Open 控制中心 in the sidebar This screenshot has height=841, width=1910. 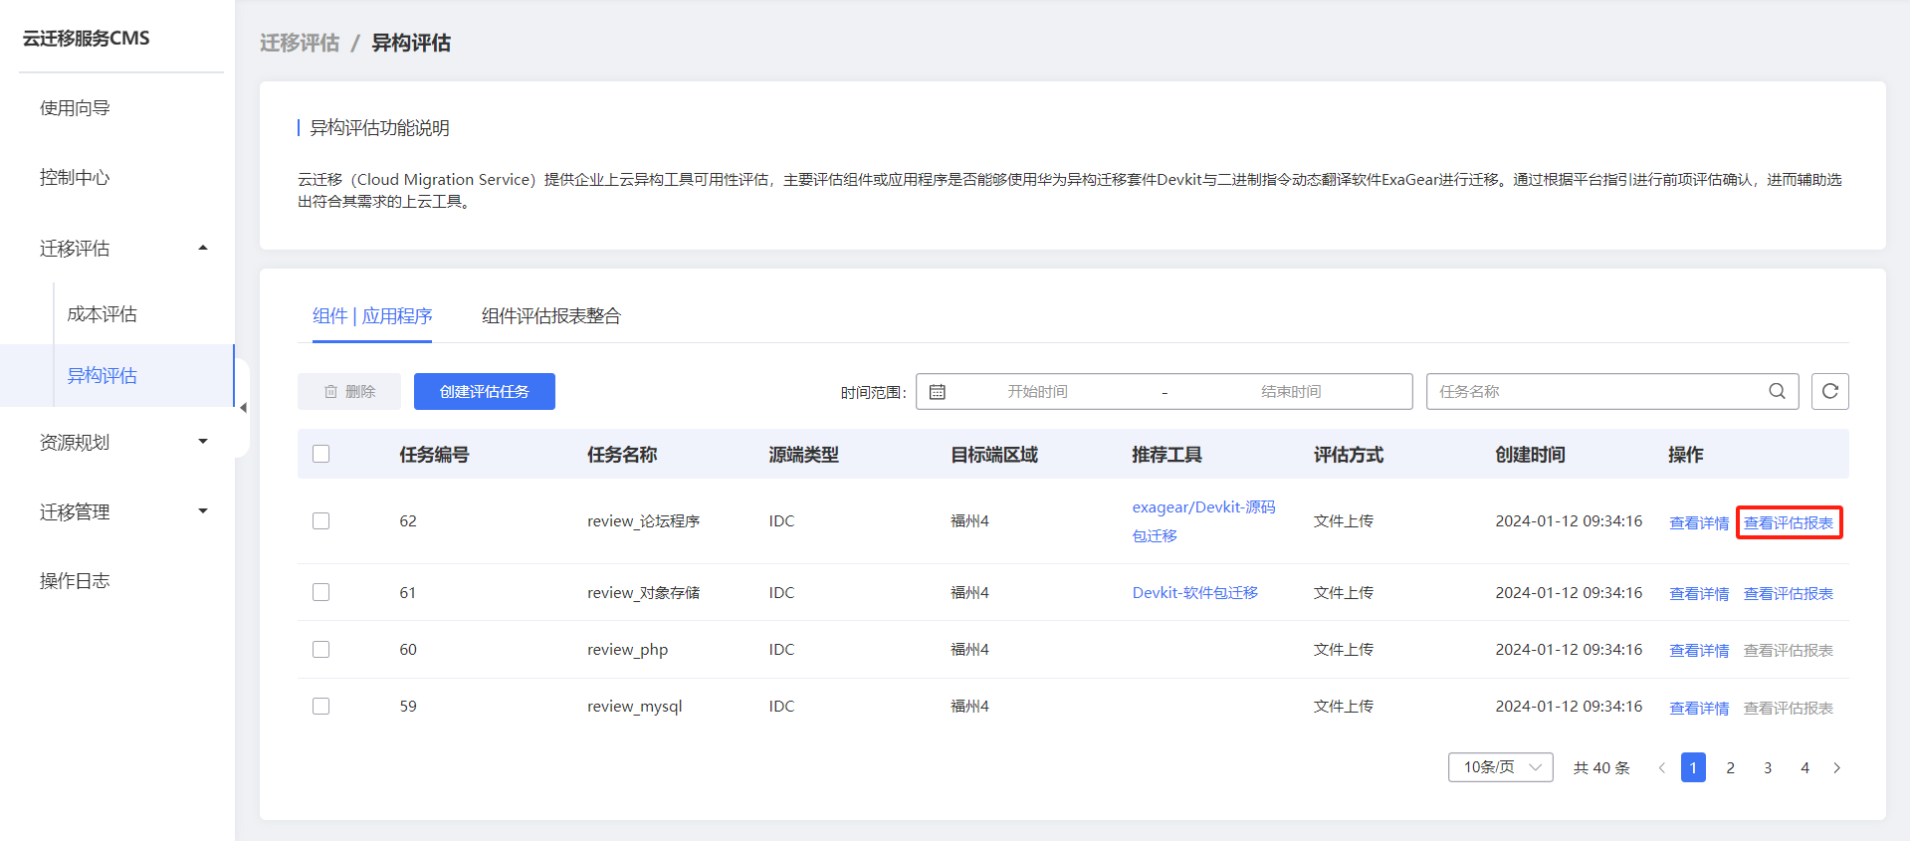[x=75, y=177]
